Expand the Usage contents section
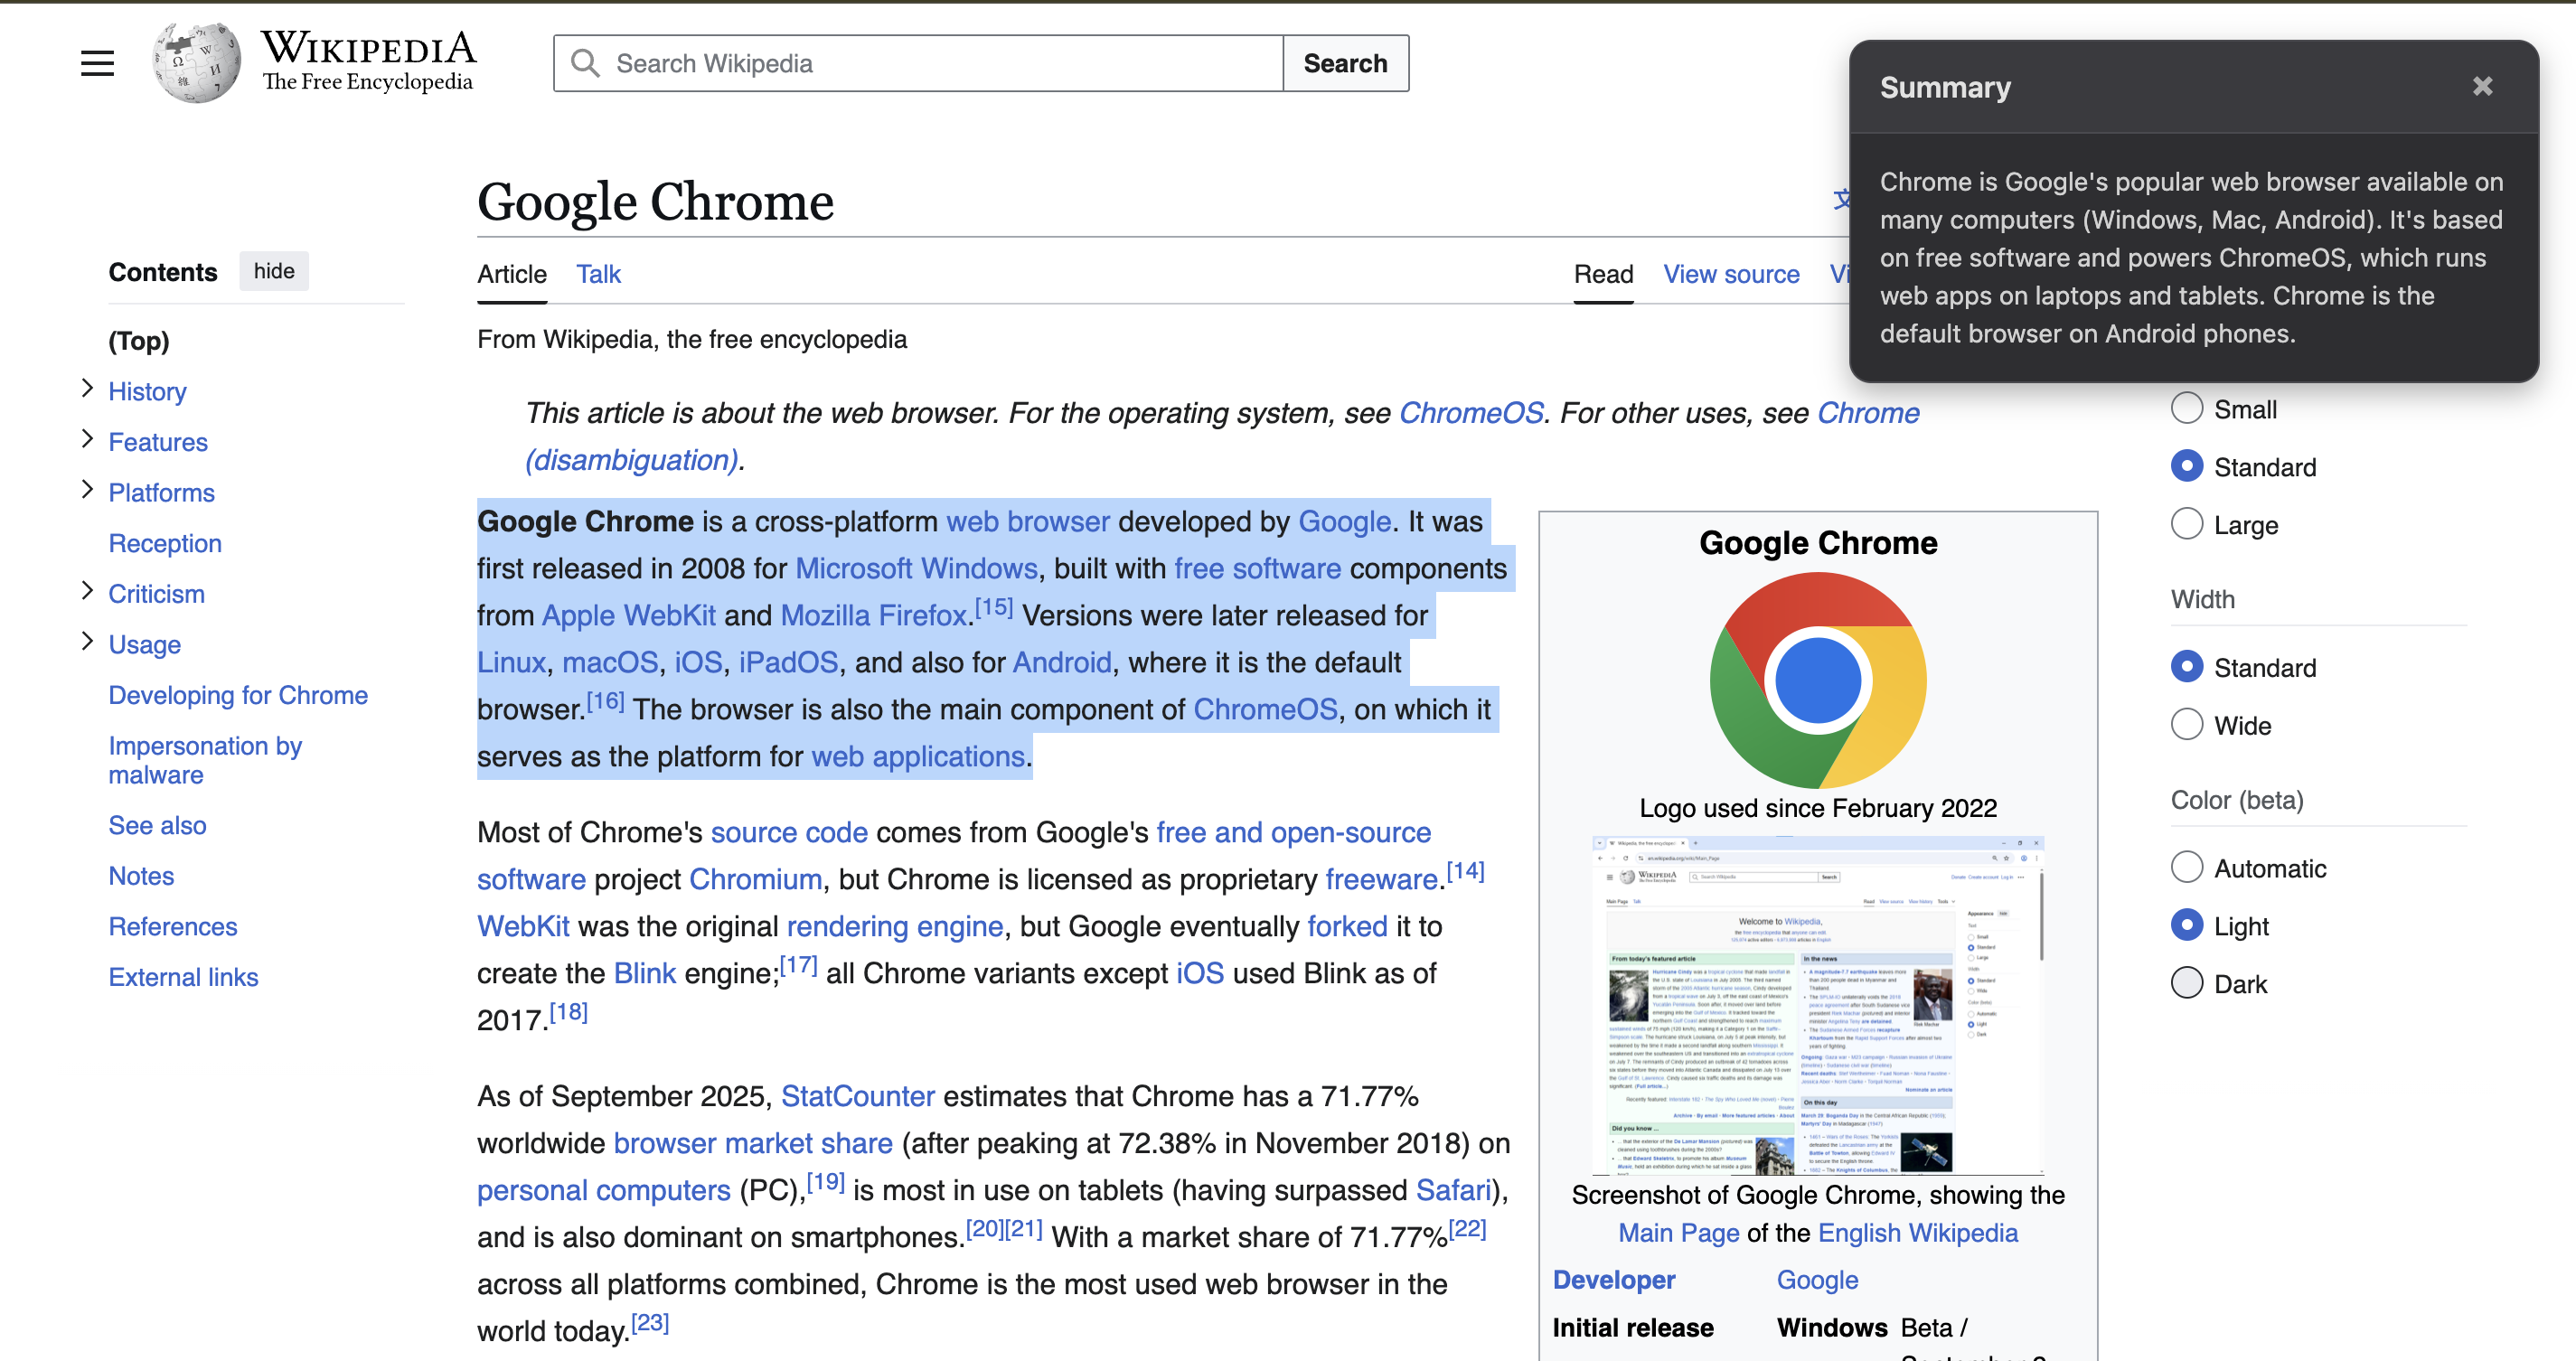This screenshot has width=2576, height=1361. click(x=87, y=642)
